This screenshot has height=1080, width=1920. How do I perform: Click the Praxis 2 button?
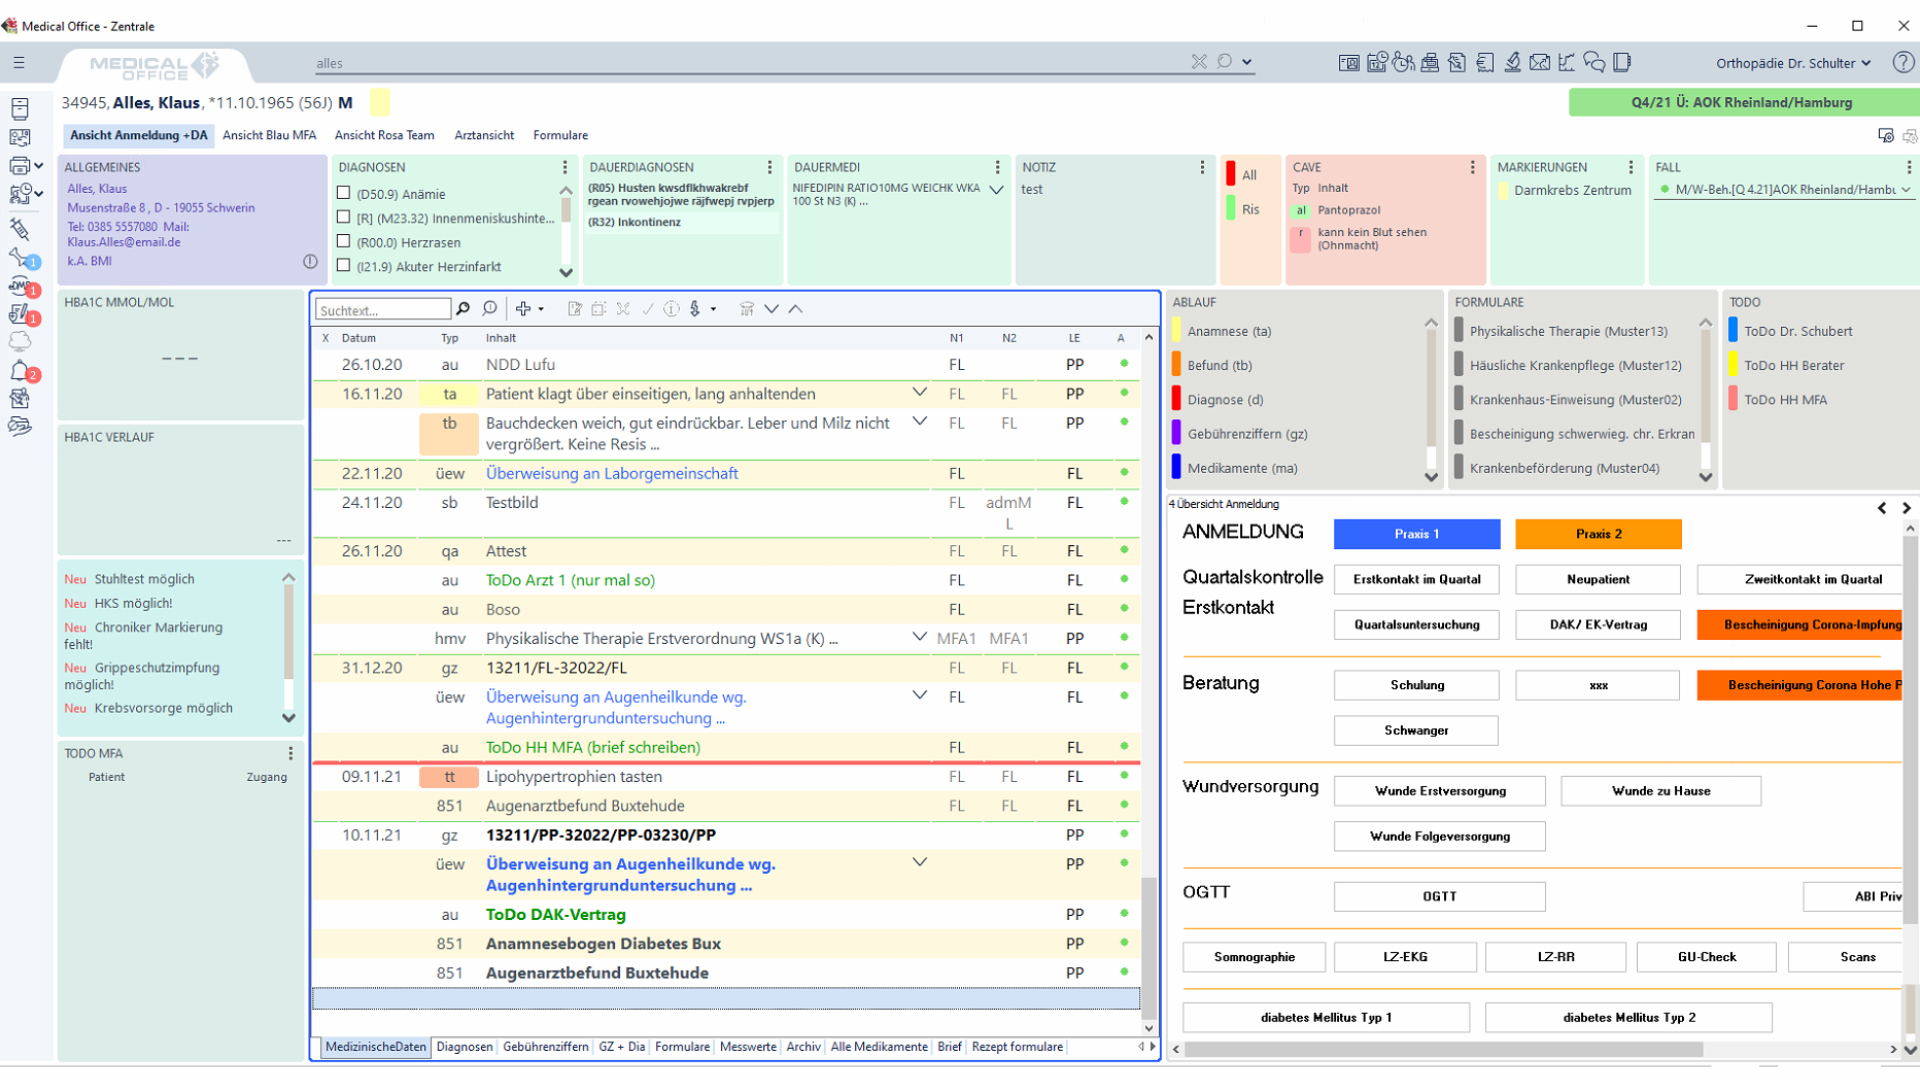pos(1598,534)
